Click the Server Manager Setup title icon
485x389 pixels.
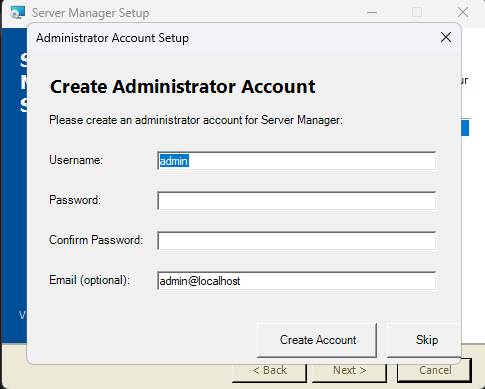(x=17, y=13)
